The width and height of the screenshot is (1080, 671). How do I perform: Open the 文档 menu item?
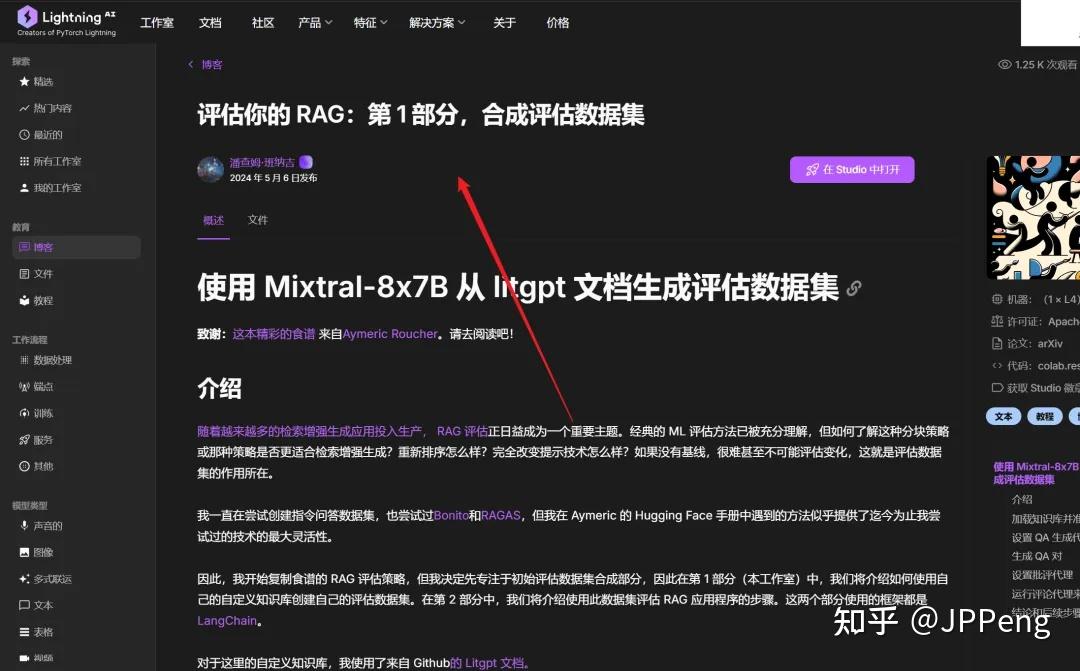(x=210, y=22)
